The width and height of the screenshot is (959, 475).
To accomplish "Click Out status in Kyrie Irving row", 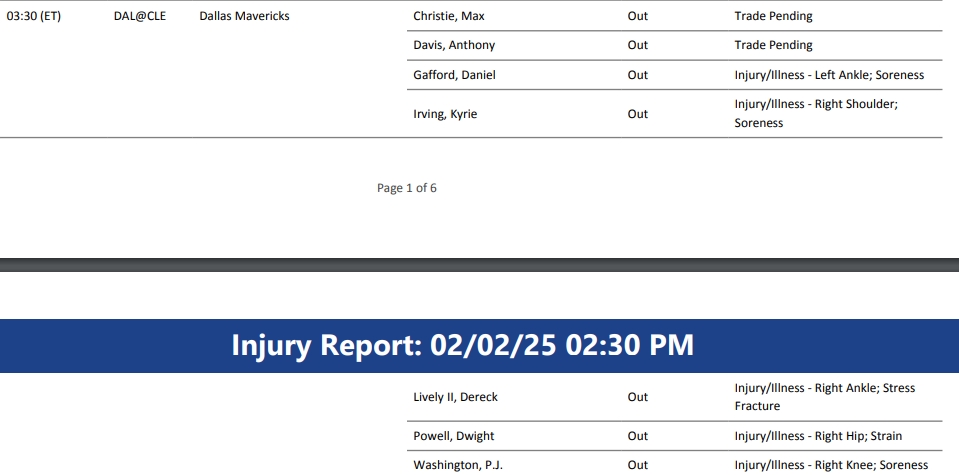I will point(638,114).
